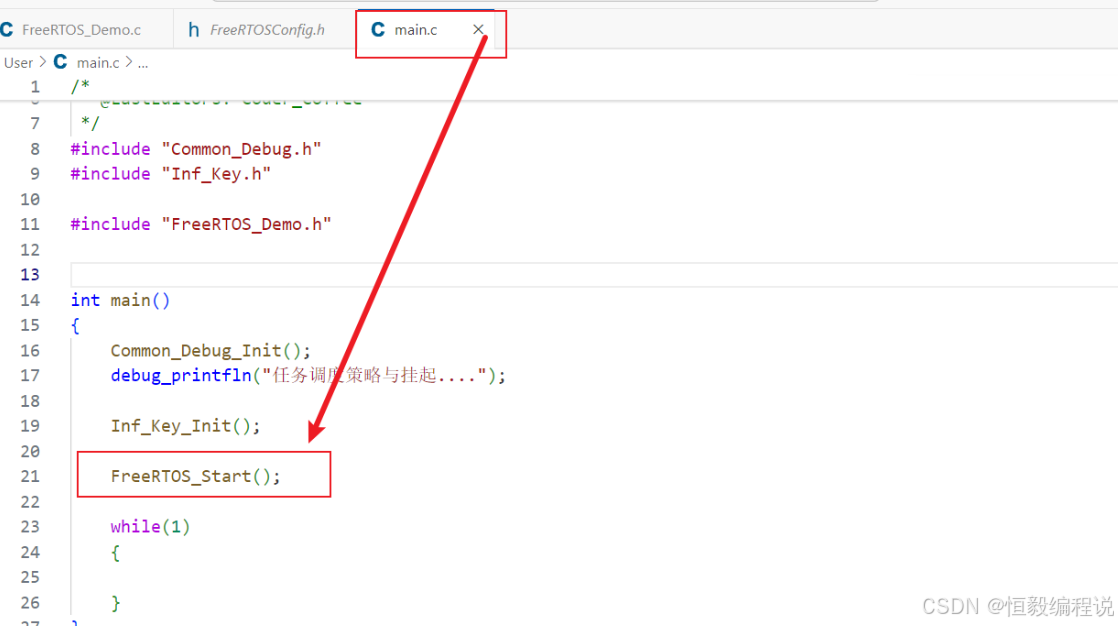Click the #include directive on line 9
Viewport: 1118px width, 626px height.
[x=111, y=174]
